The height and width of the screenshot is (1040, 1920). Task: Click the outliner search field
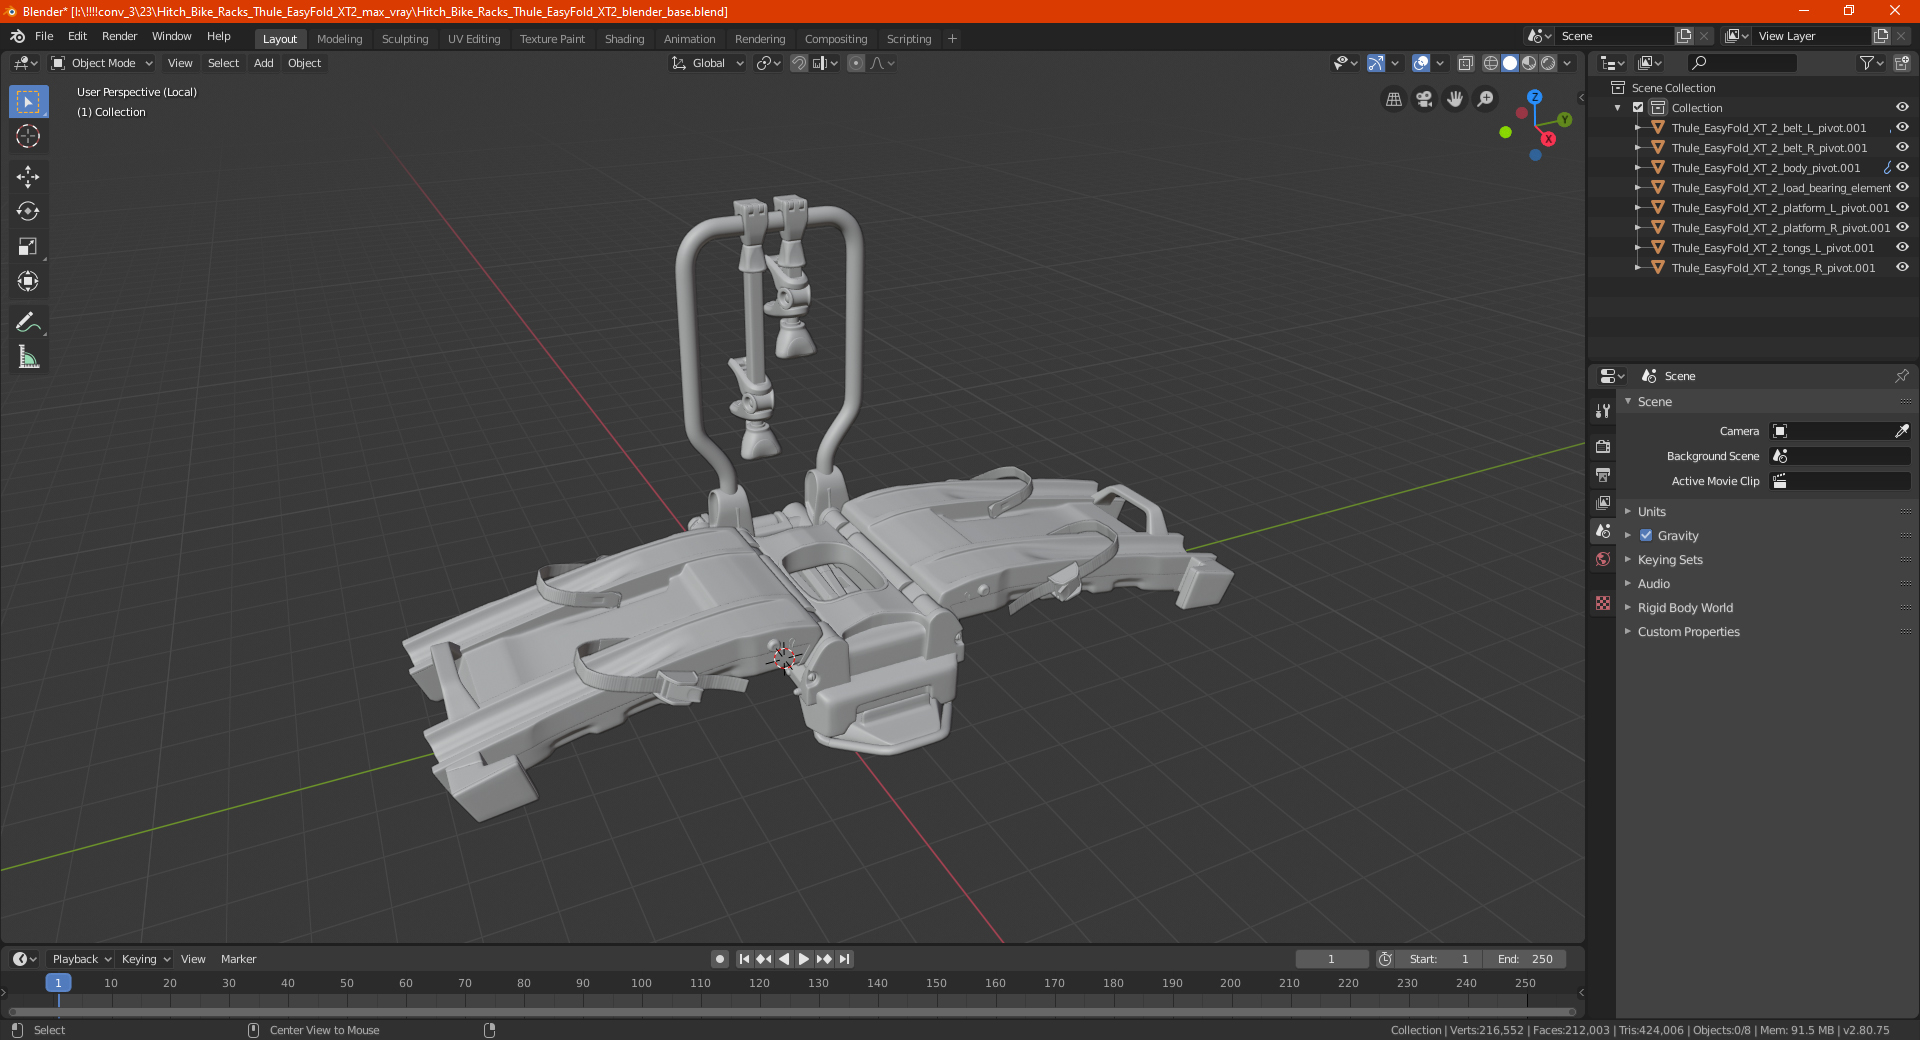coord(1741,63)
